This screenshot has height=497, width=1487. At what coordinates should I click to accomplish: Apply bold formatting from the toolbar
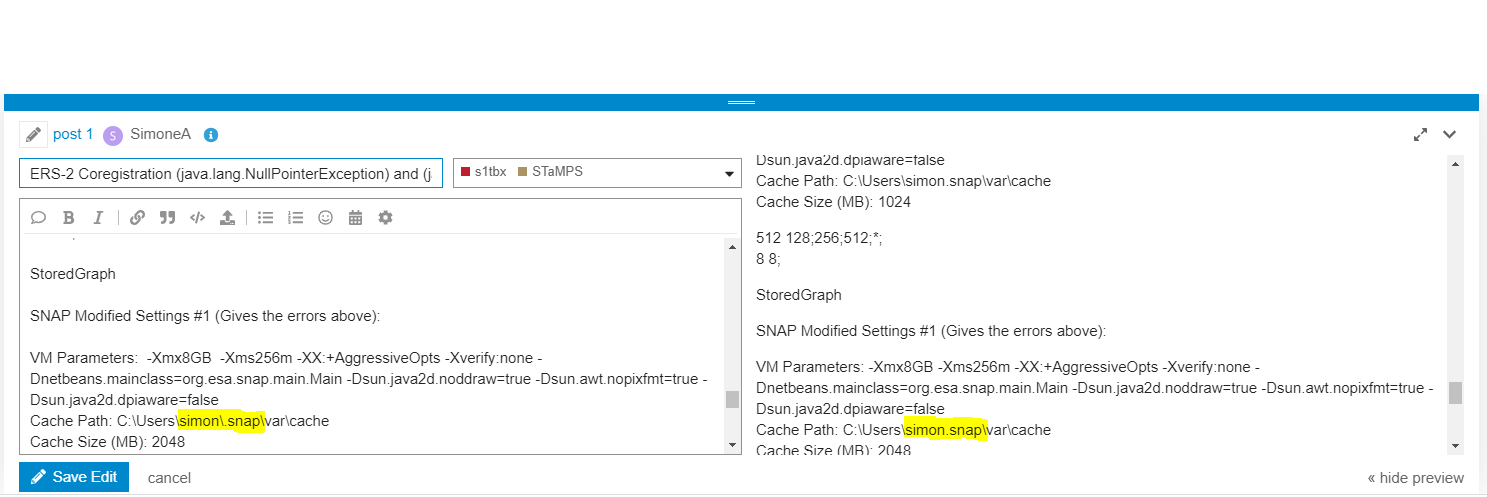tap(69, 217)
